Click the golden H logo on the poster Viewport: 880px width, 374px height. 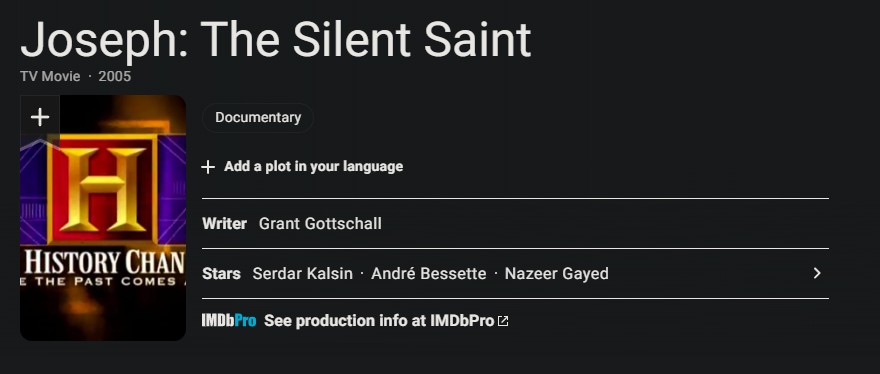click(104, 190)
